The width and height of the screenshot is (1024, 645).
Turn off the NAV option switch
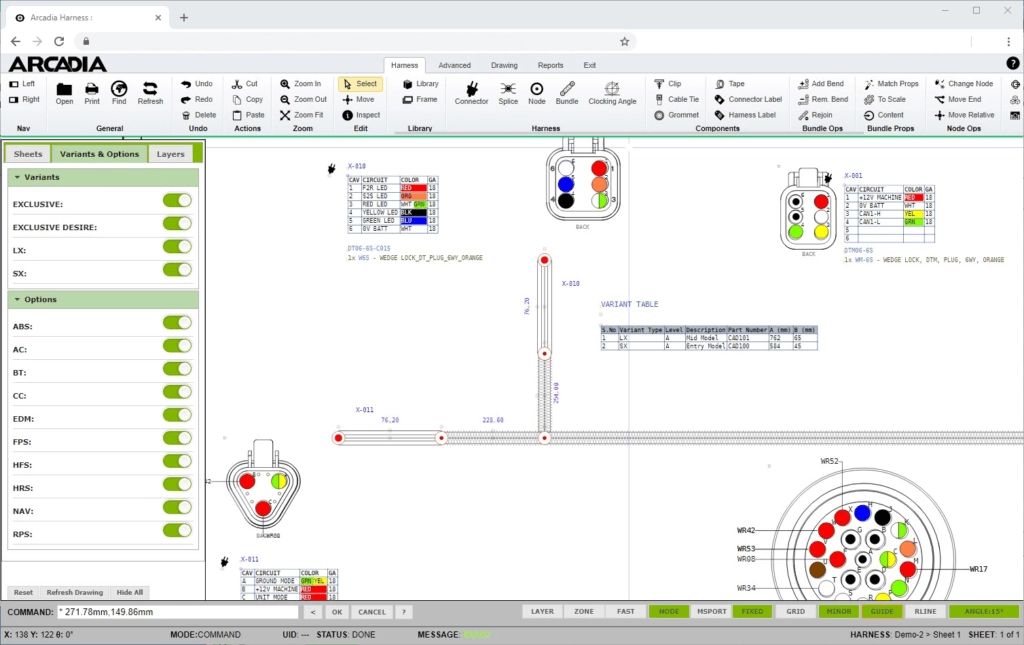pos(177,508)
